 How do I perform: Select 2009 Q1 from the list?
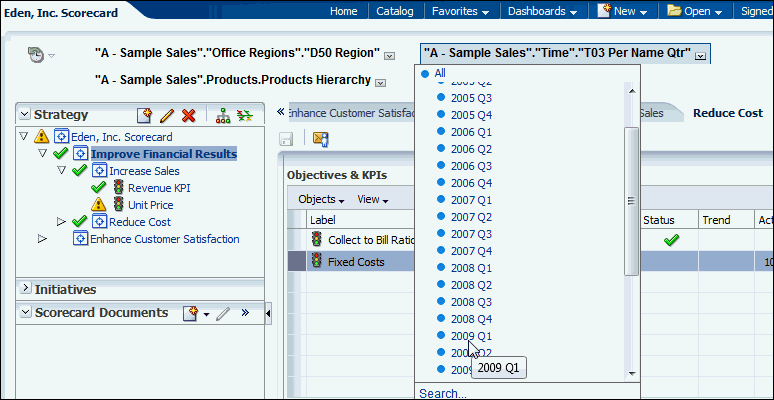pyautogui.click(x=471, y=336)
